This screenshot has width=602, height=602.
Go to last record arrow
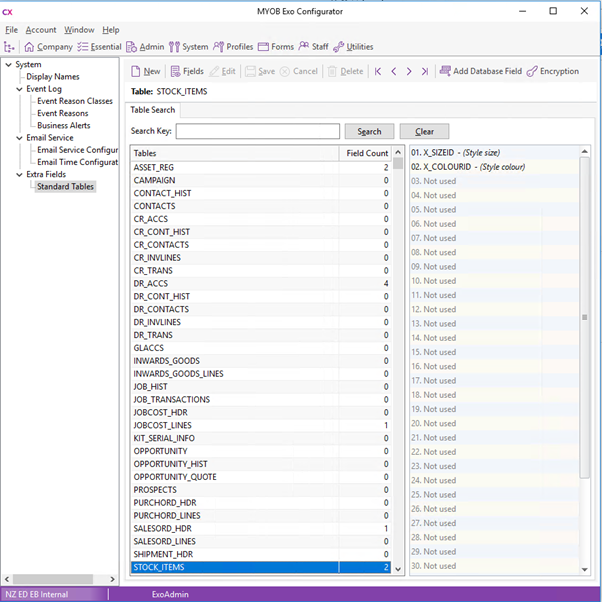point(425,71)
